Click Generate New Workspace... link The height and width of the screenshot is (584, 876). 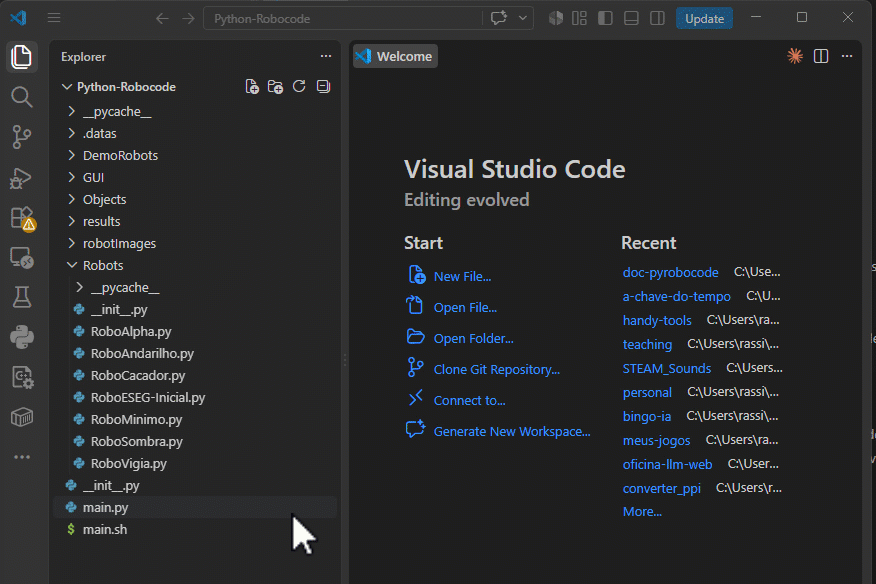coord(512,431)
